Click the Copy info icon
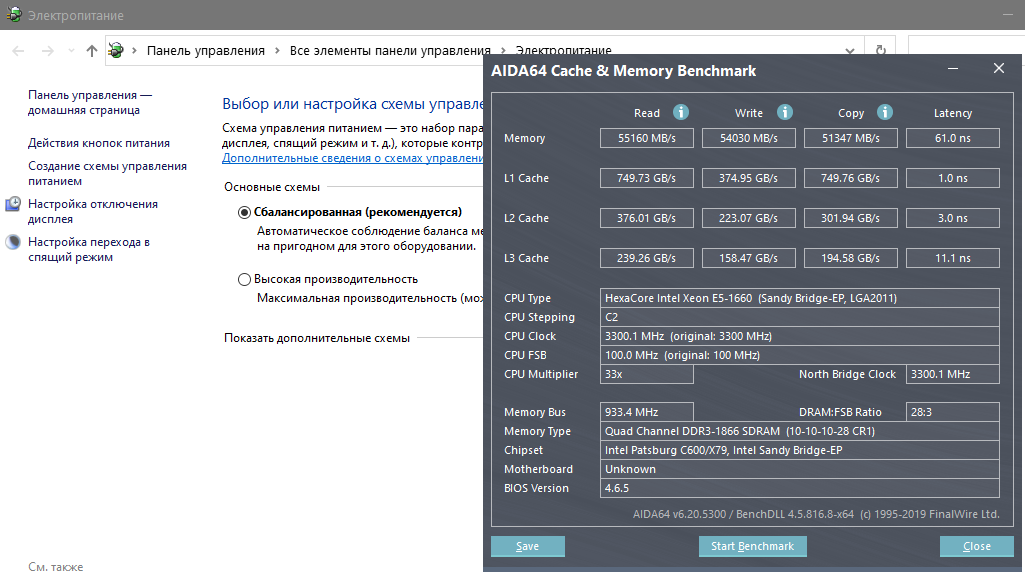Screen dimensions: 1025x575 pos(884,112)
